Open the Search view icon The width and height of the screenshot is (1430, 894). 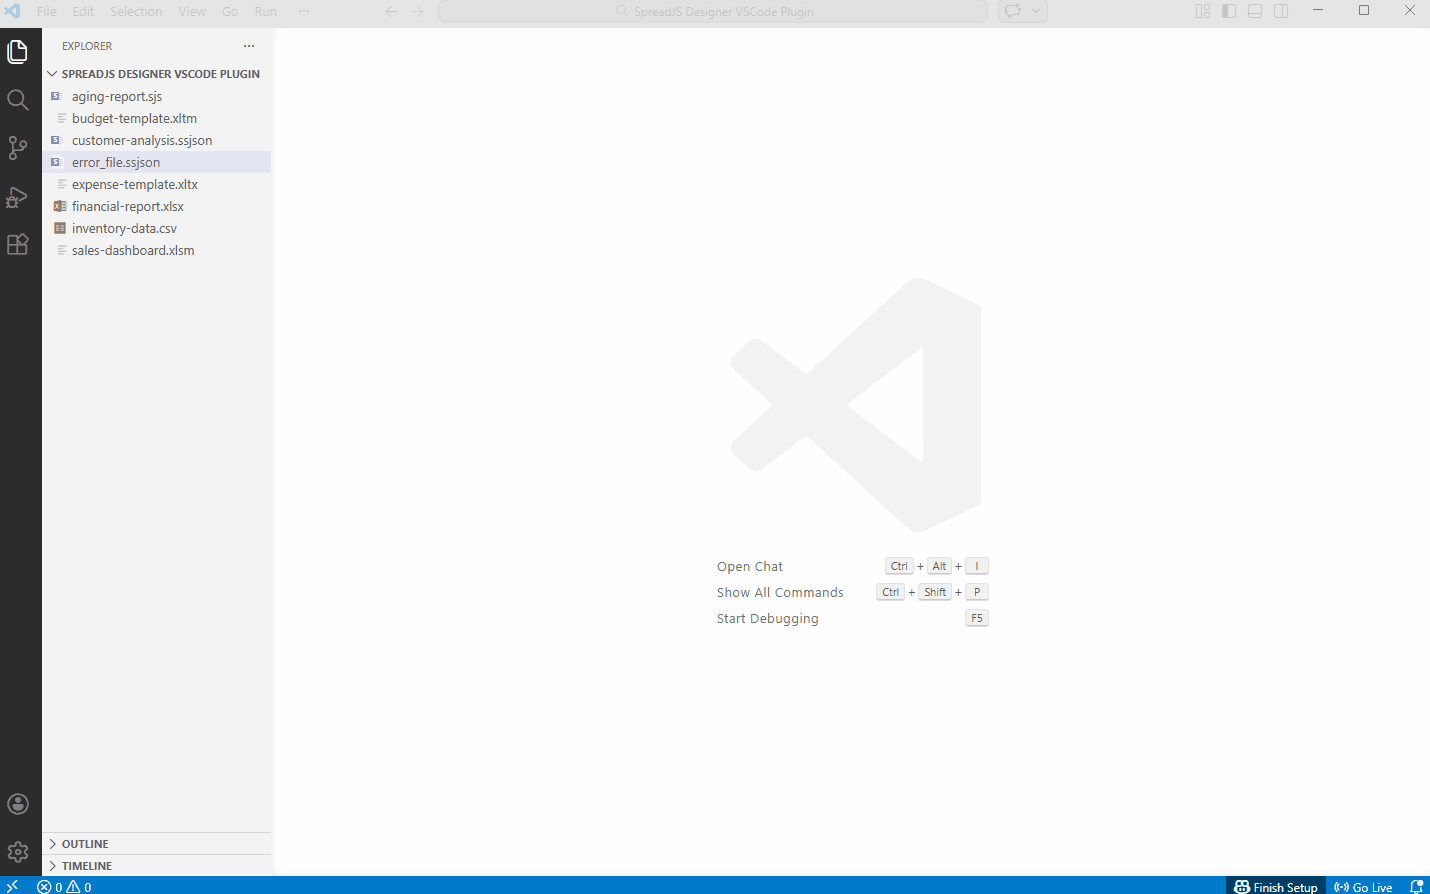tap(18, 100)
